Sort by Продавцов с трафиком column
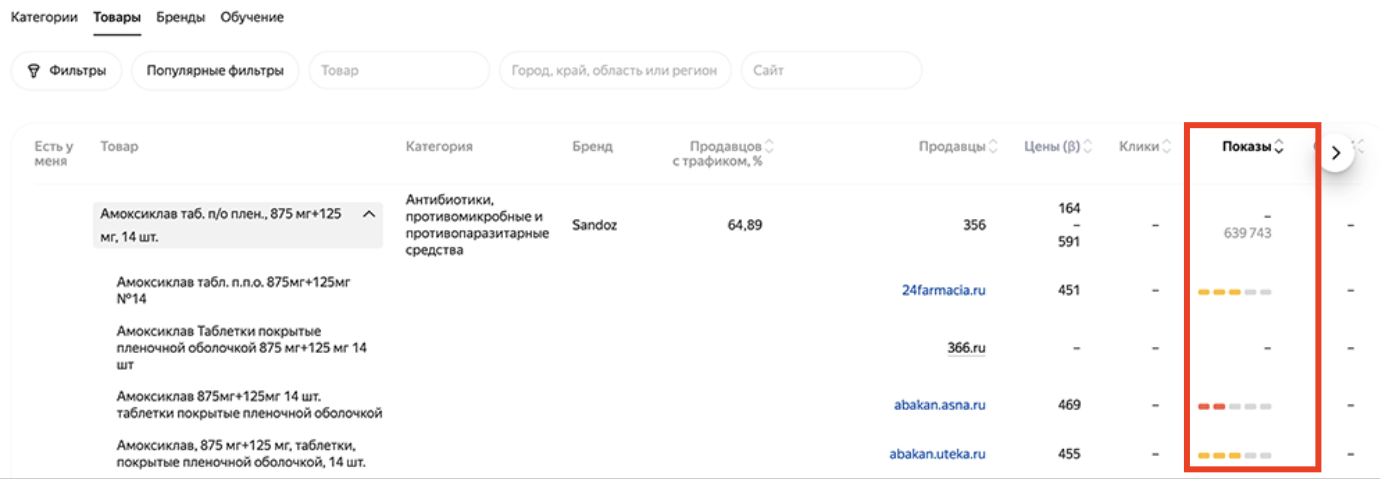 769,147
